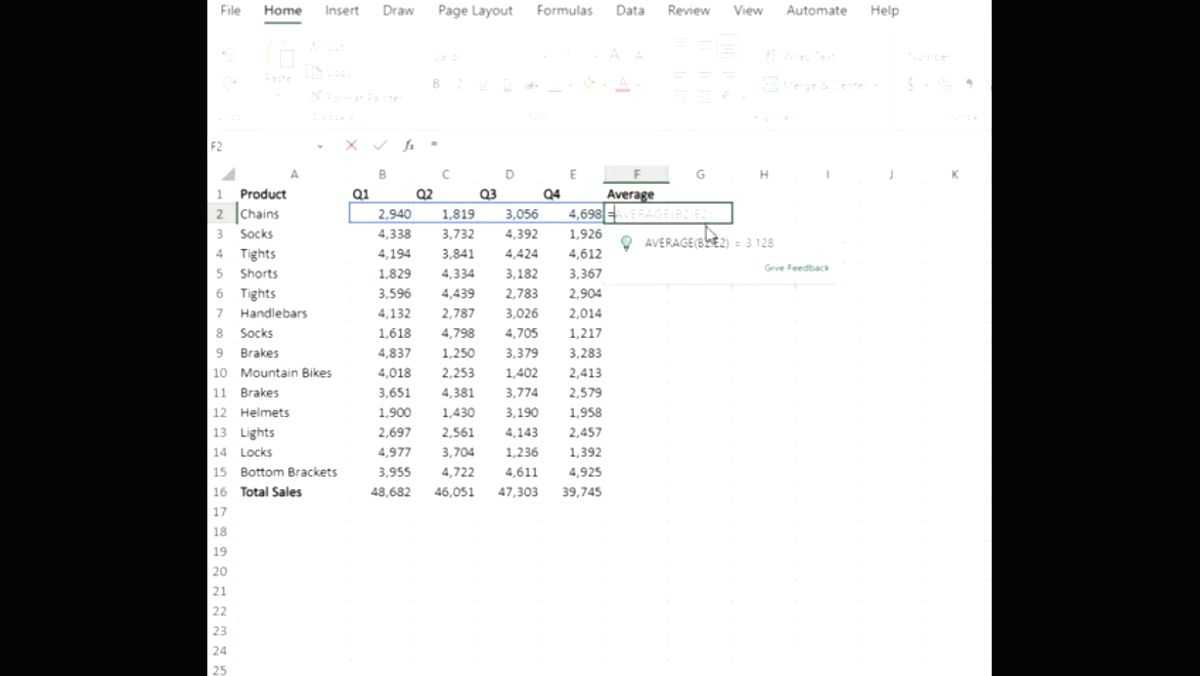Open the Help tab
The width and height of the screenshot is (1200, 676).
coord(884,10)
